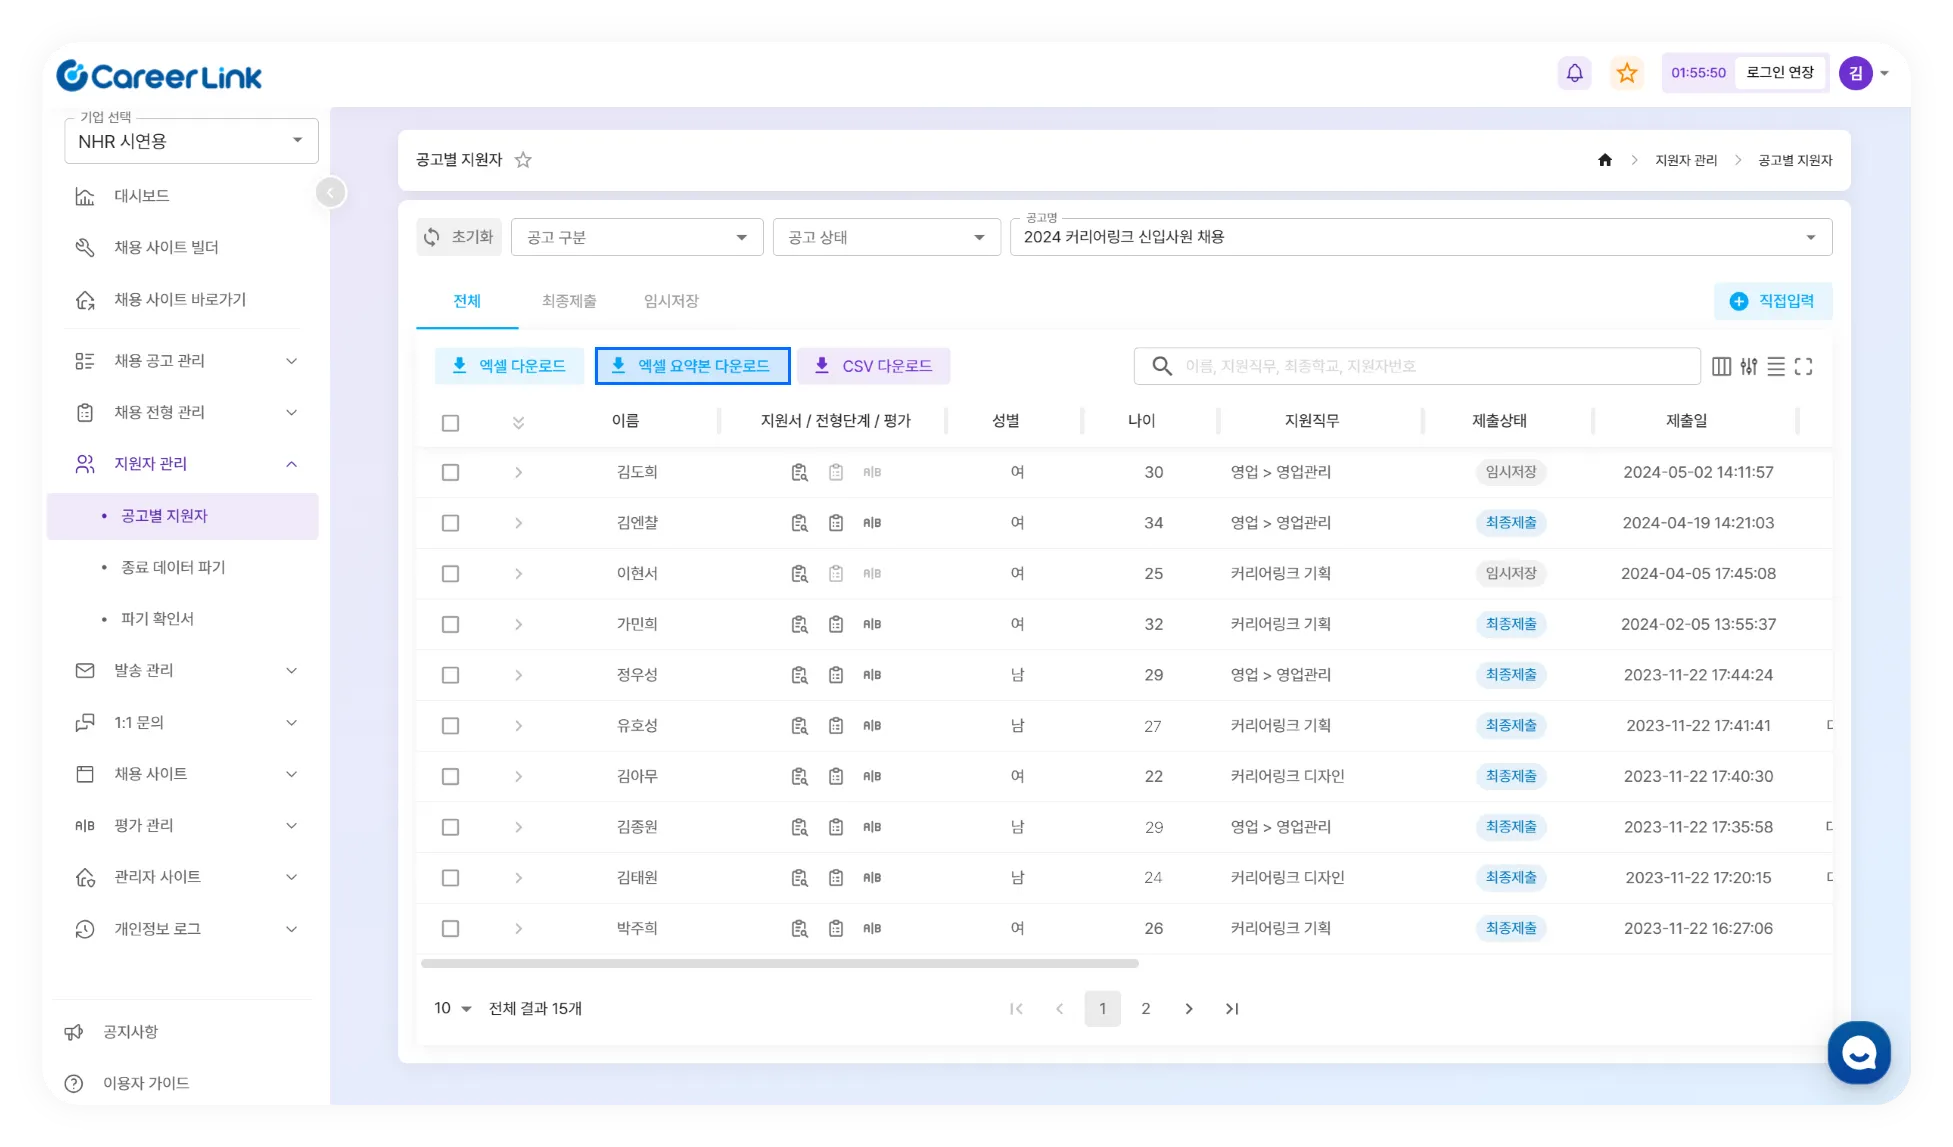The height and width of the screenshot is (1147, 1953).
Task: Toggle the star next to 공고별 지원자 title
Action: (523, 160)
